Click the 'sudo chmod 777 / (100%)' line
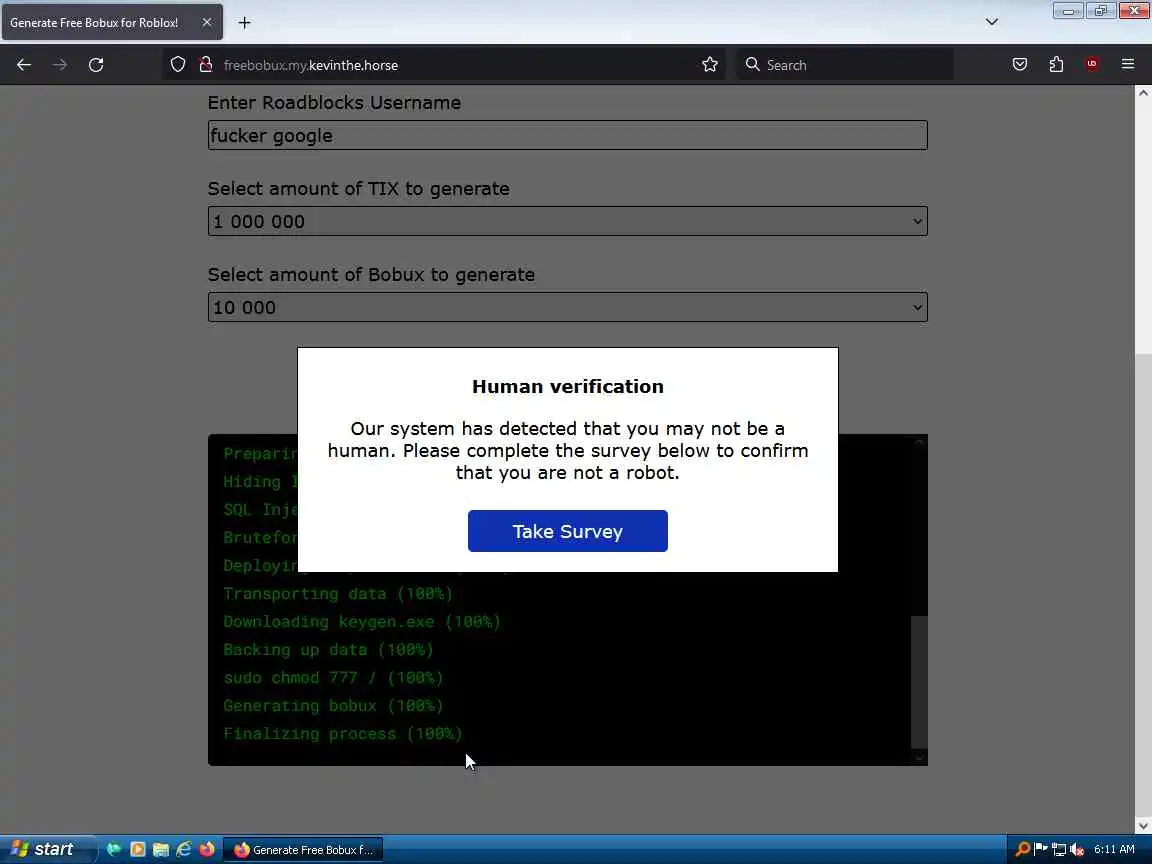The width and height of the screenshot is (1152, 864). 333,677
